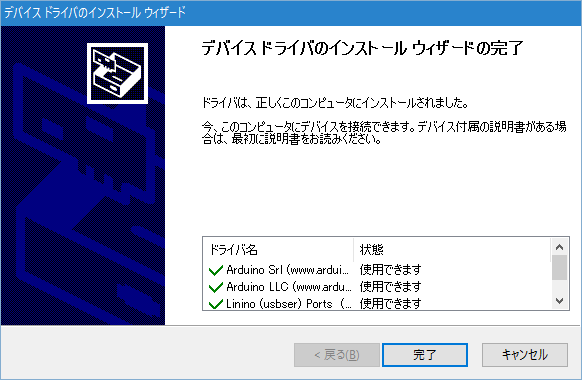582x380 pixels.
Task: Click green checkmark beside Arduino Srl driver
Action: tap(216, 270)
